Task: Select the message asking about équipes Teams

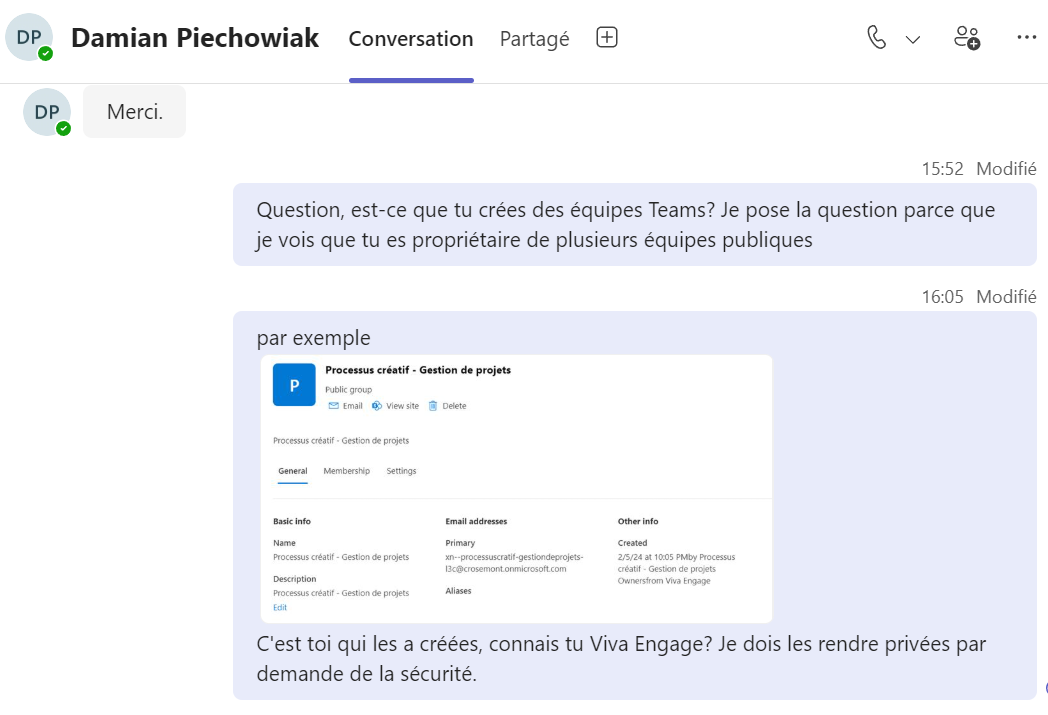Action: pyautogui.click(x=626, y=225)
